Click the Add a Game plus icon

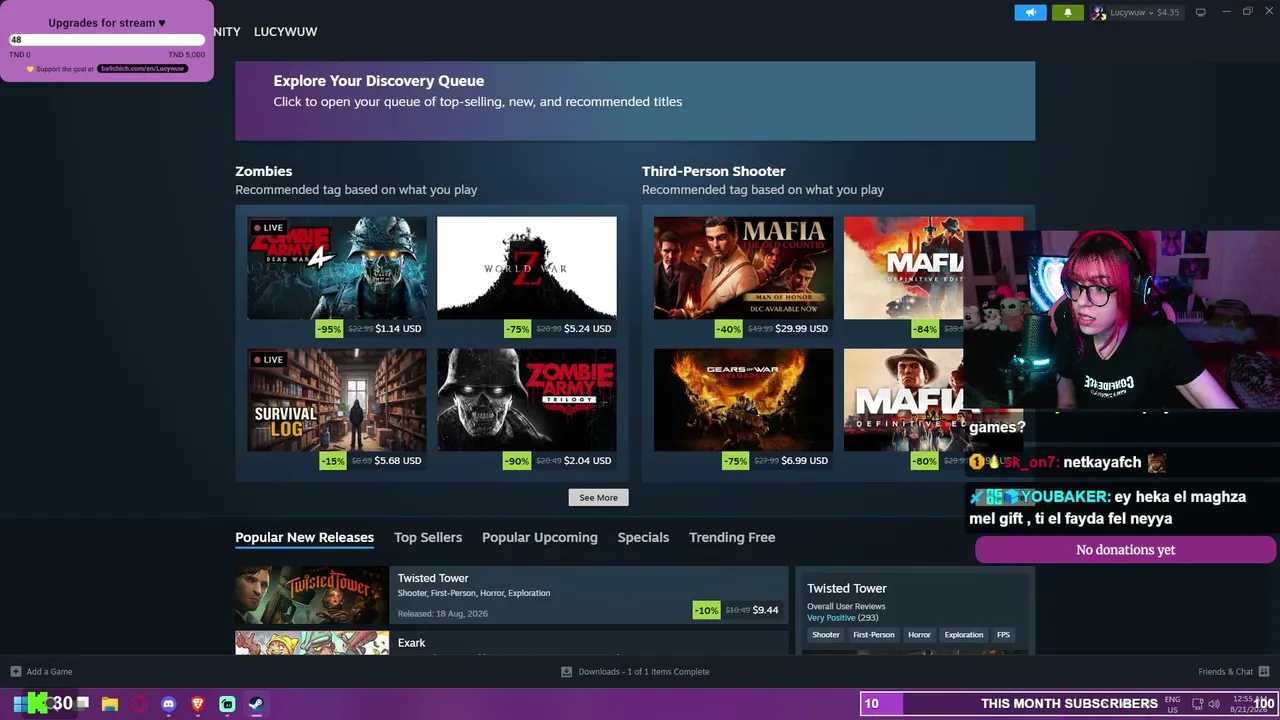[x=16, y=672]
